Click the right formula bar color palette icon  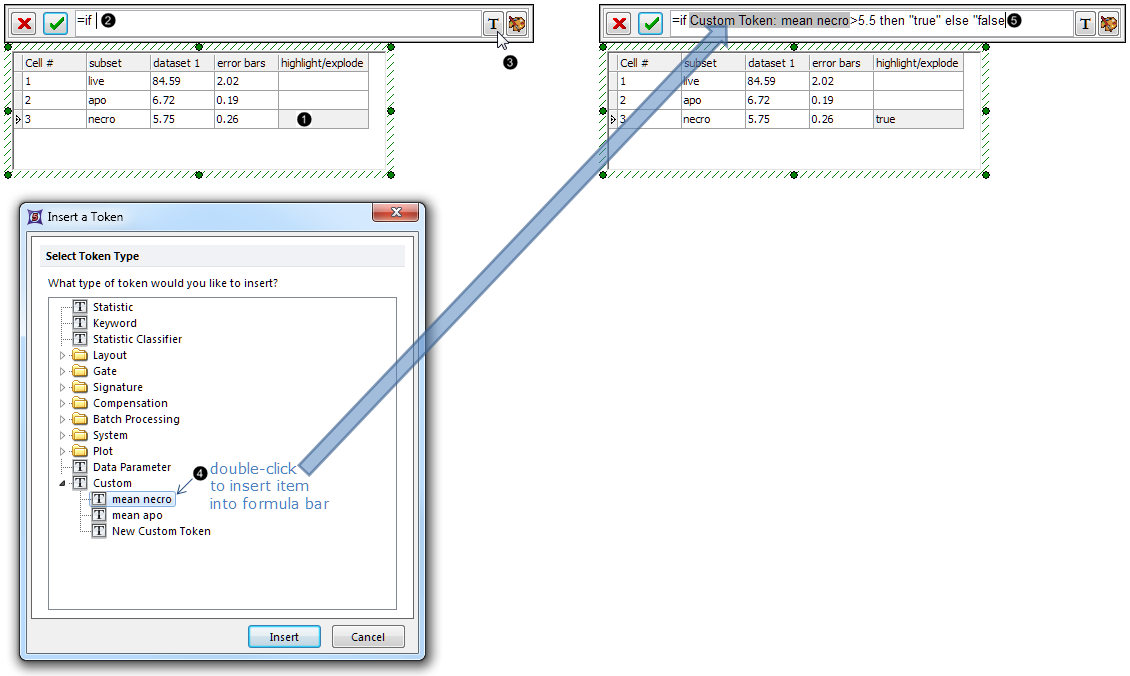(x=1108, y=24)
